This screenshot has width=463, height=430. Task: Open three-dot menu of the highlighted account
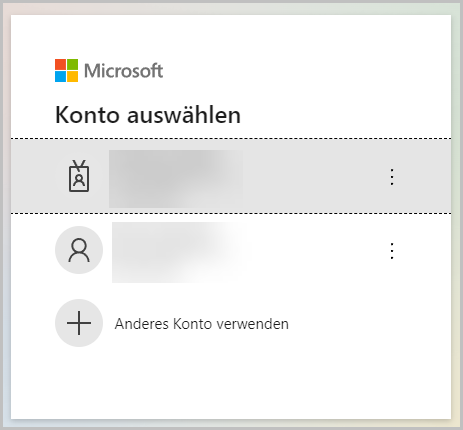[x=392, y=177]
